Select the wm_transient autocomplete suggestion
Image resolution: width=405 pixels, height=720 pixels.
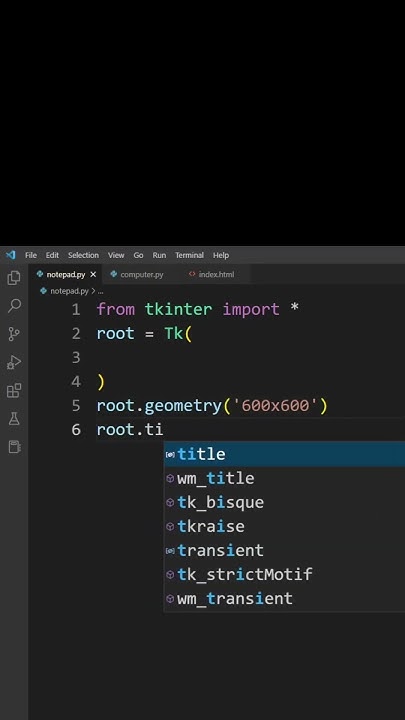[x=284, y=598]
